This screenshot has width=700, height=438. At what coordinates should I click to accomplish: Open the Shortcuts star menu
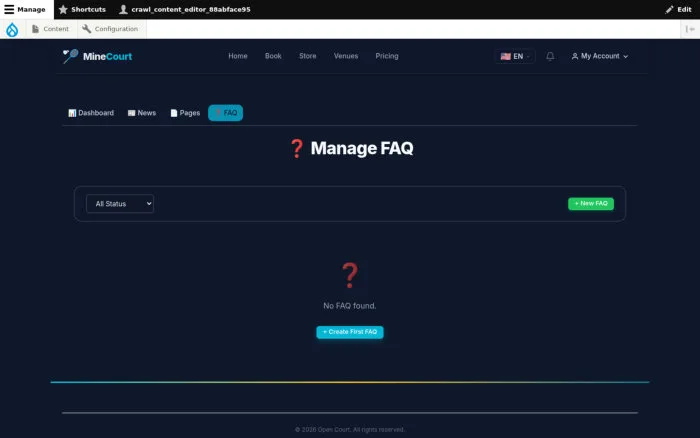[83, 9]
